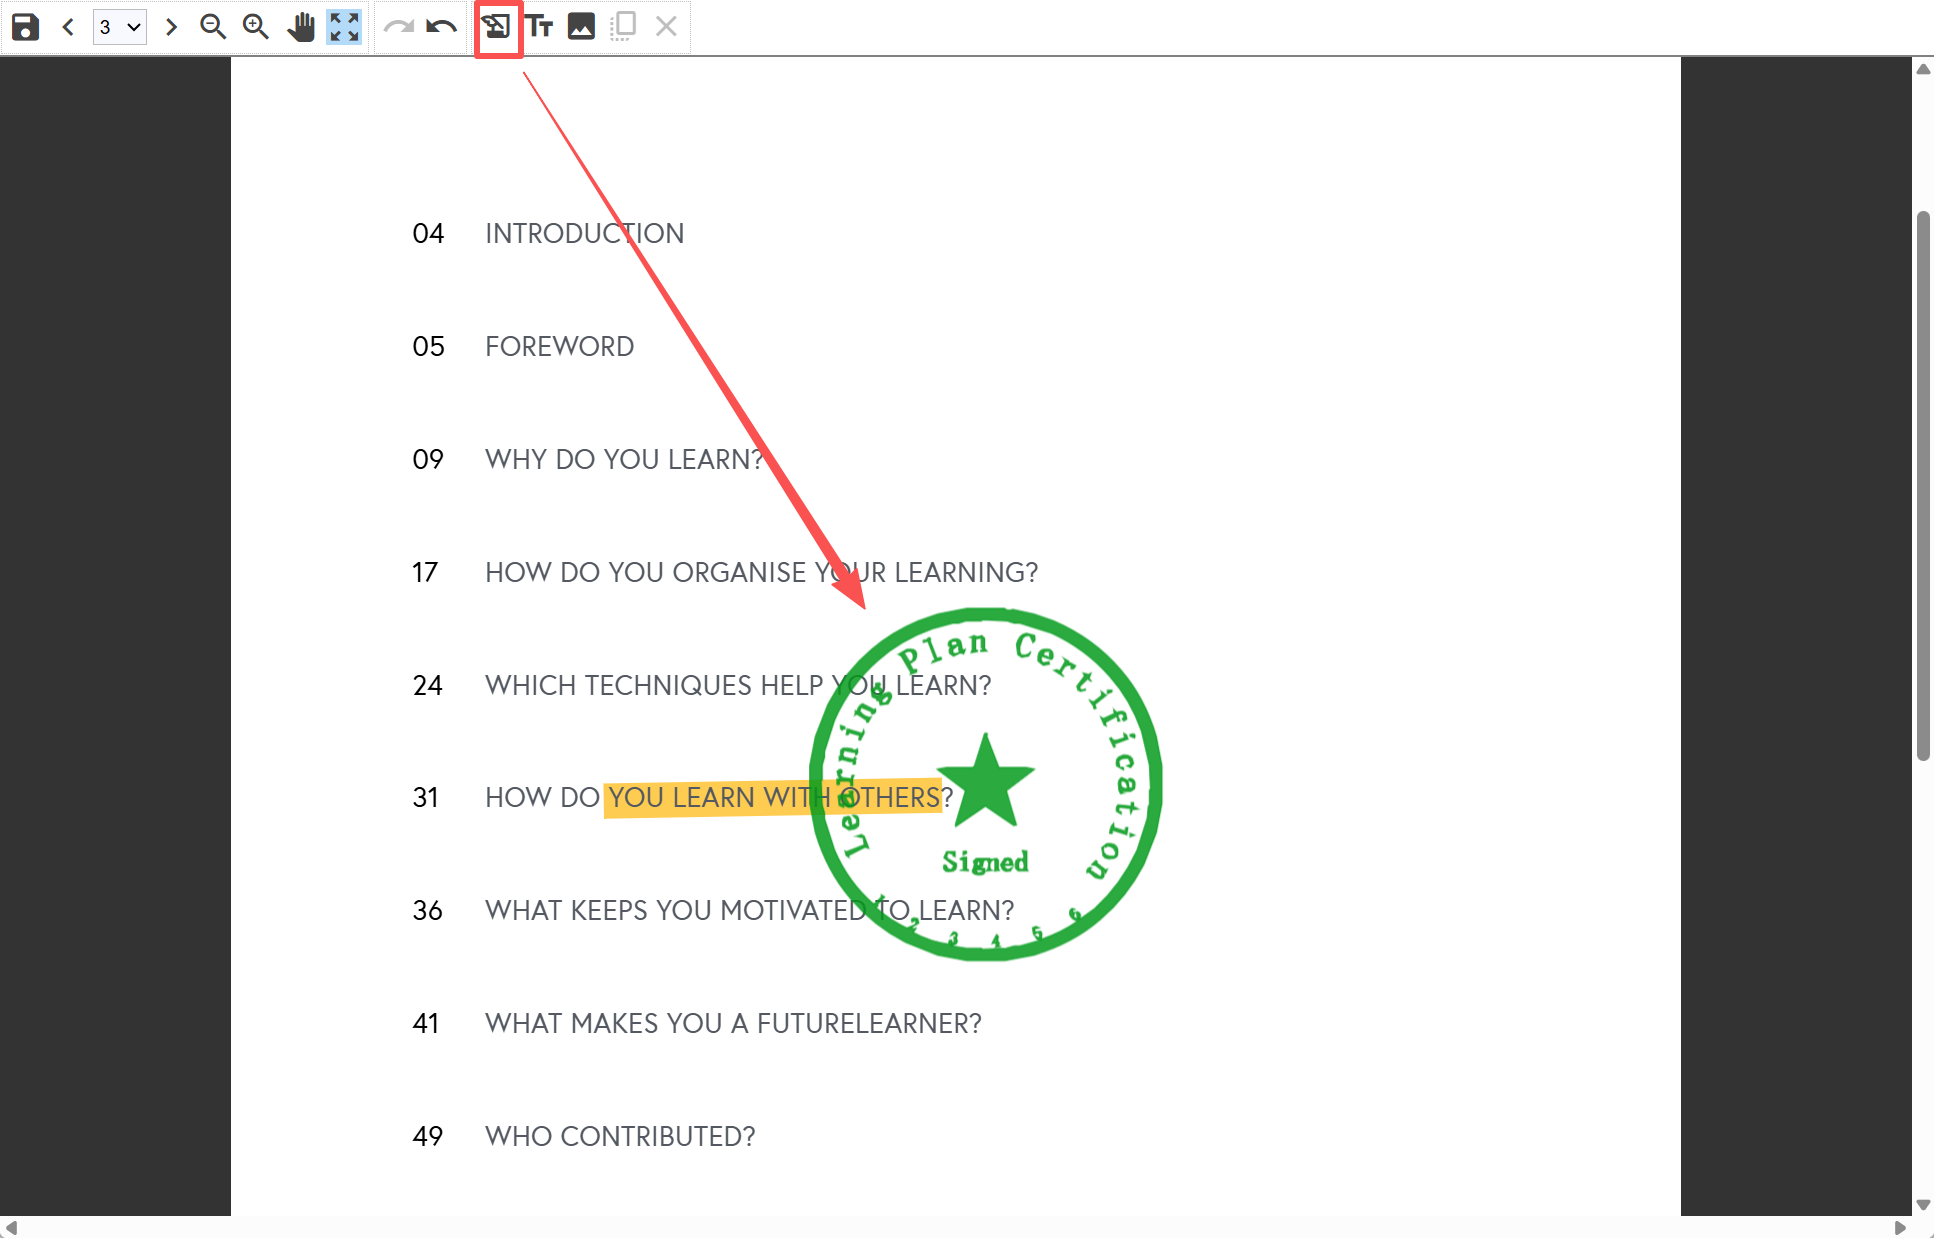Go to the next page
1934x1238 pixels.
pos(171,27)
